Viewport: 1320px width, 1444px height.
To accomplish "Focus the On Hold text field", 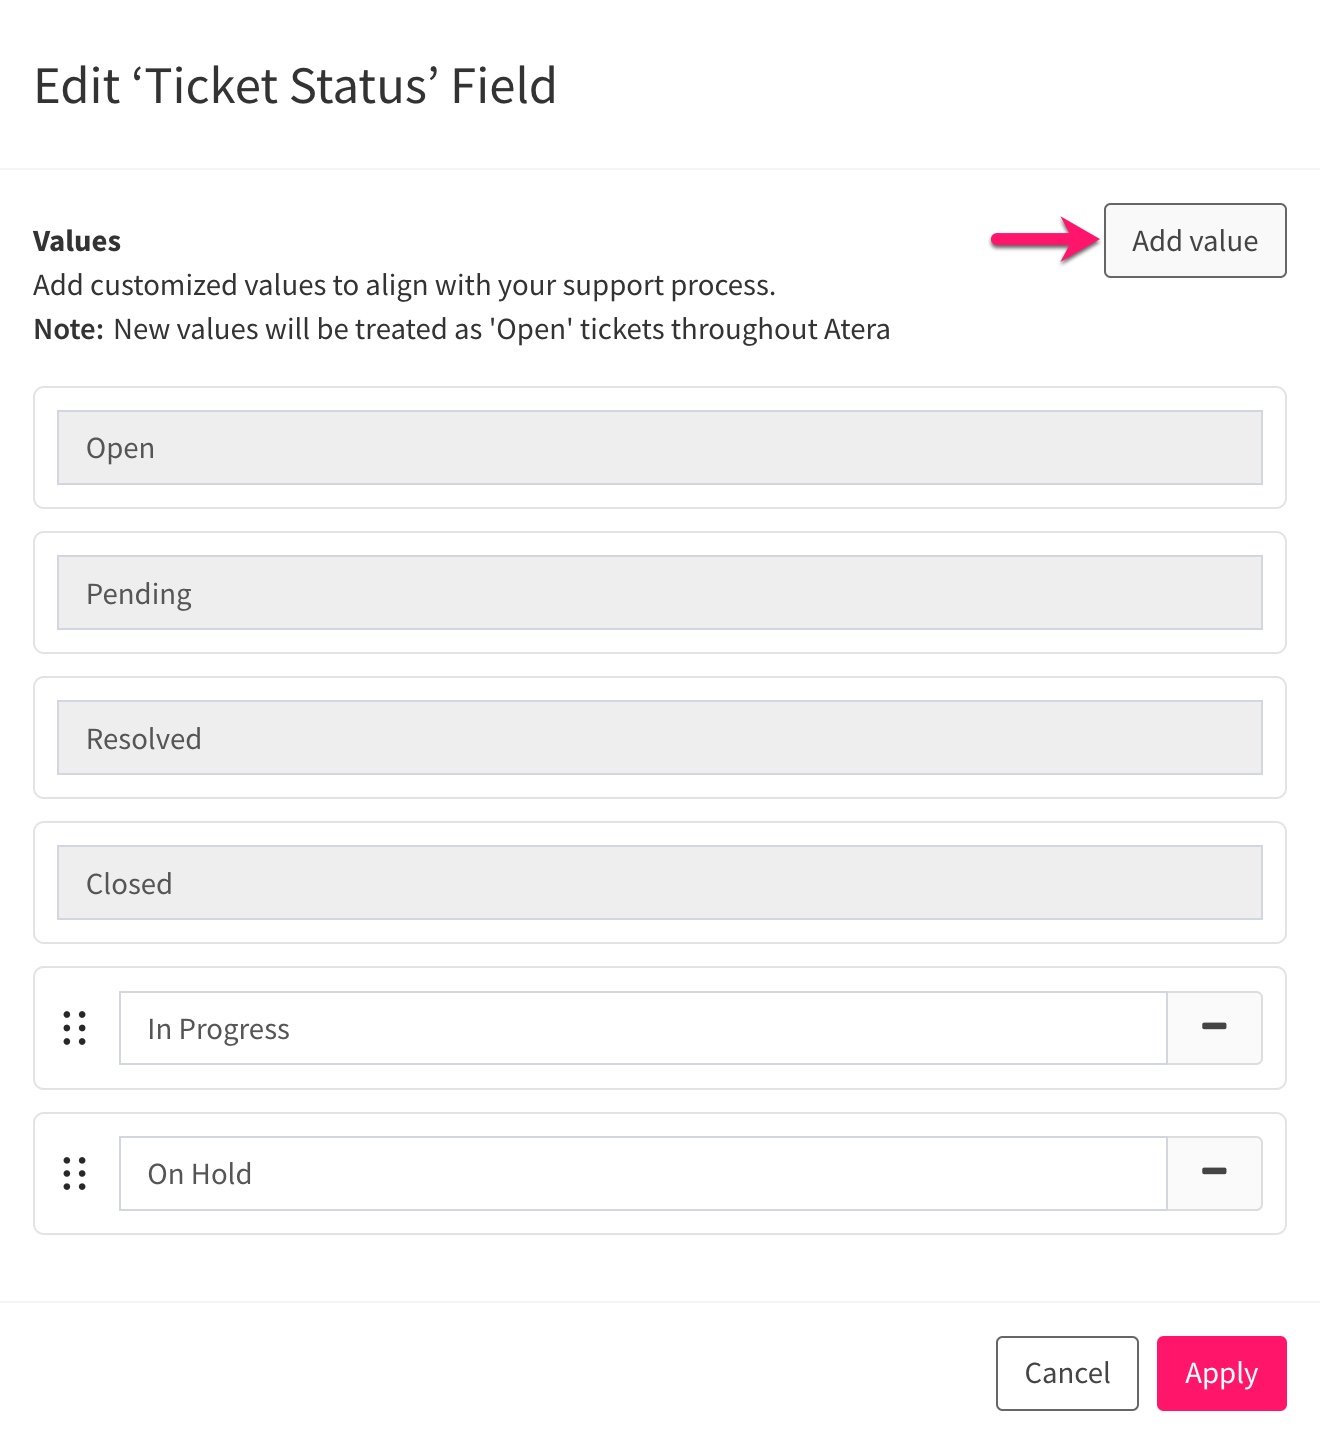I will tap(642, 1173).
